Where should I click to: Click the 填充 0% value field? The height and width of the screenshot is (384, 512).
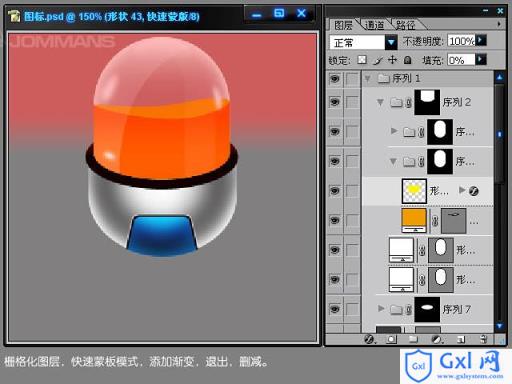(x=461, y=60)
